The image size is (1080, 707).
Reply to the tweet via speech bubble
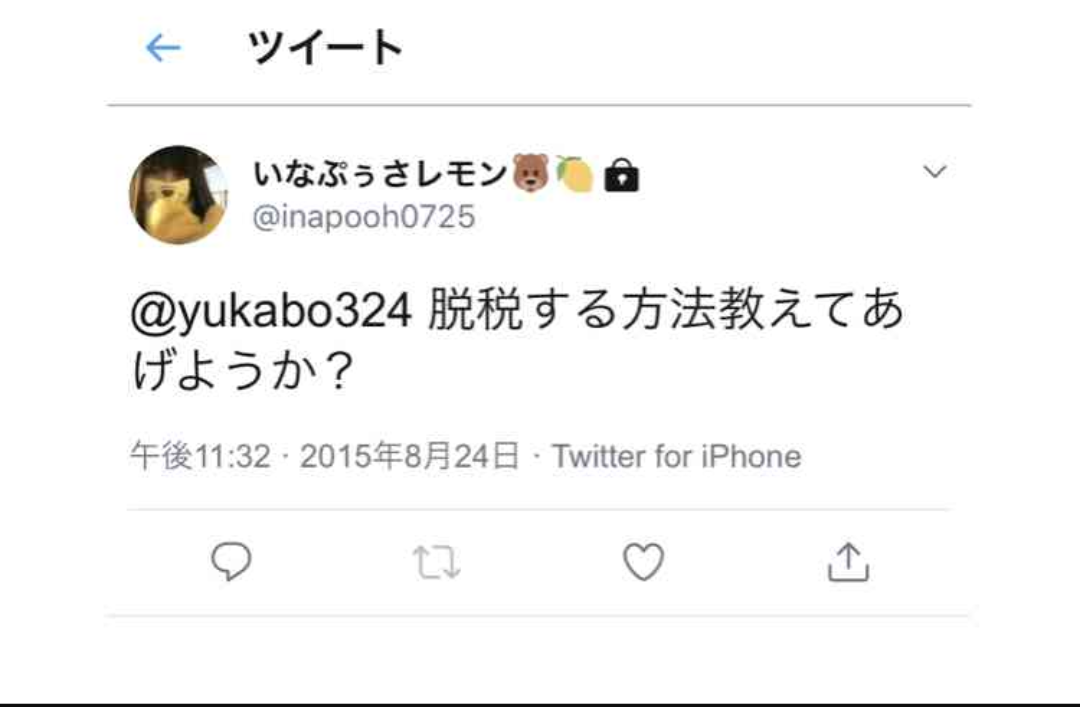(x=231, y=562)
